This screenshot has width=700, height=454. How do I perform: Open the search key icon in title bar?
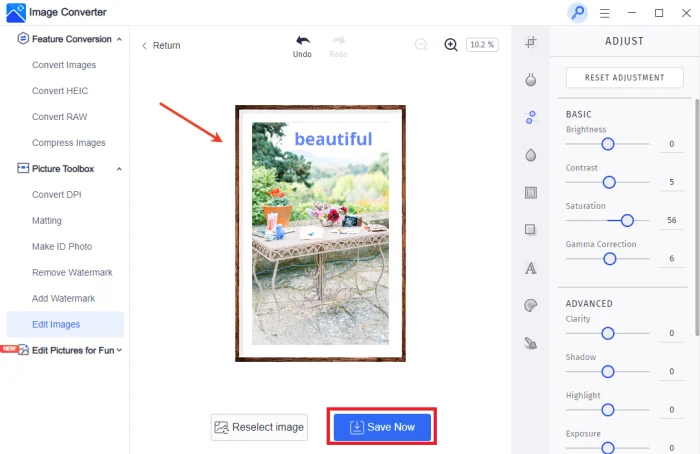click(577, 12)
